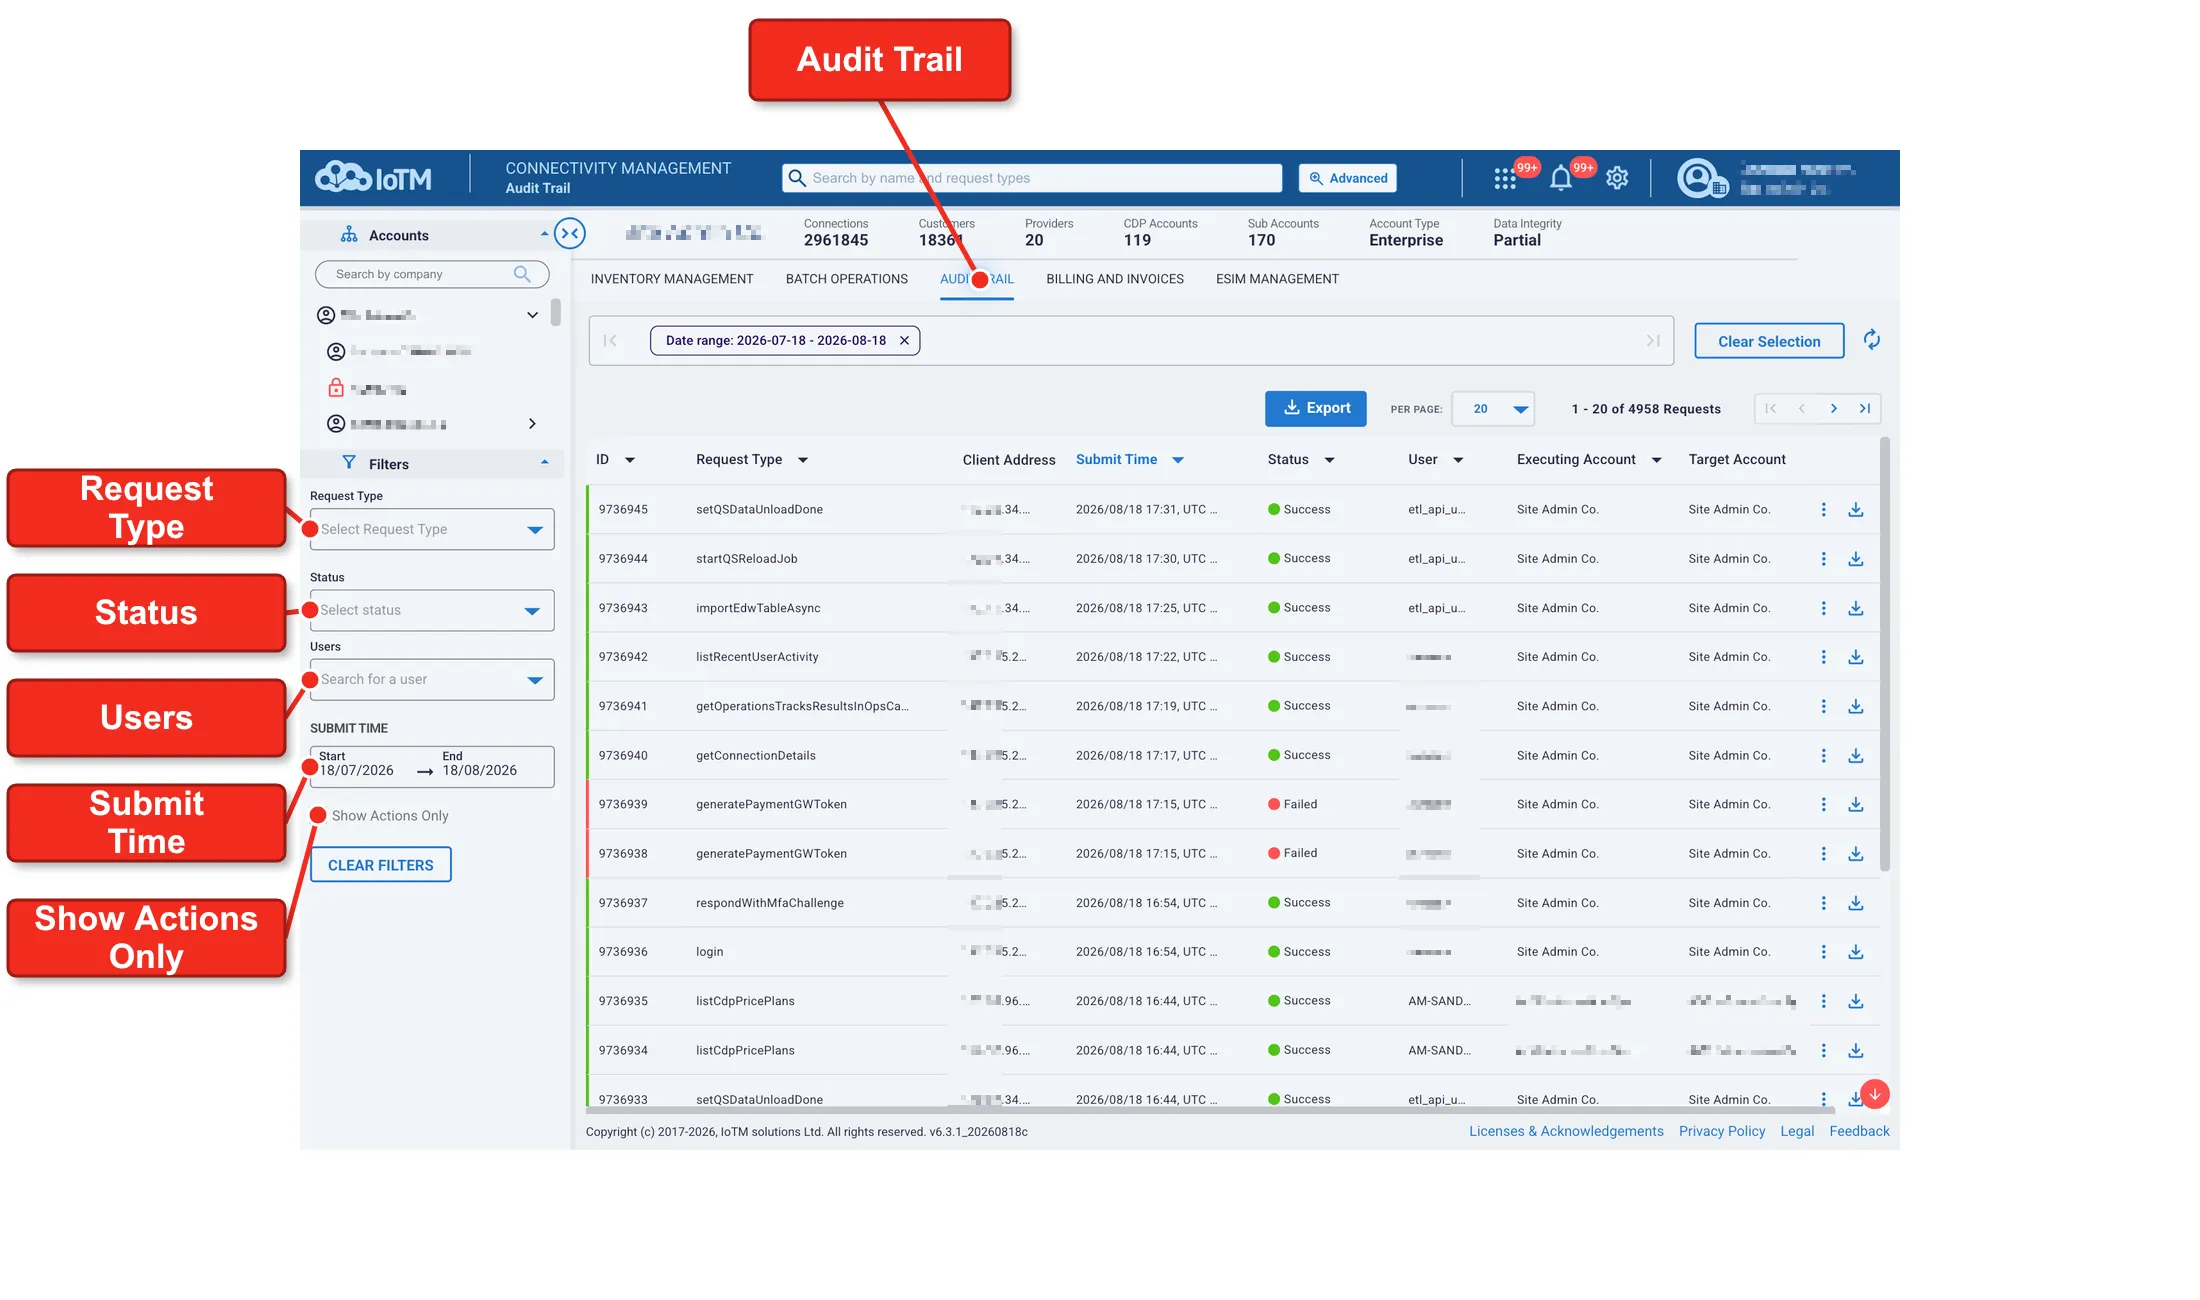This screenshot has height=1300, width=2200.
Task: Go to the next page of requests
Action: 1833,408
